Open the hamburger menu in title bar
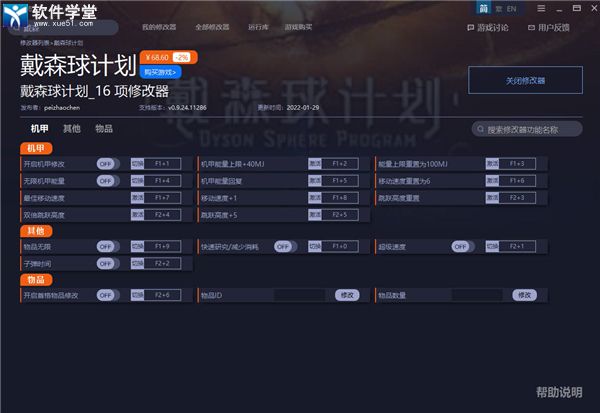This screenshot has width=600, height=413. pos(541,8)
